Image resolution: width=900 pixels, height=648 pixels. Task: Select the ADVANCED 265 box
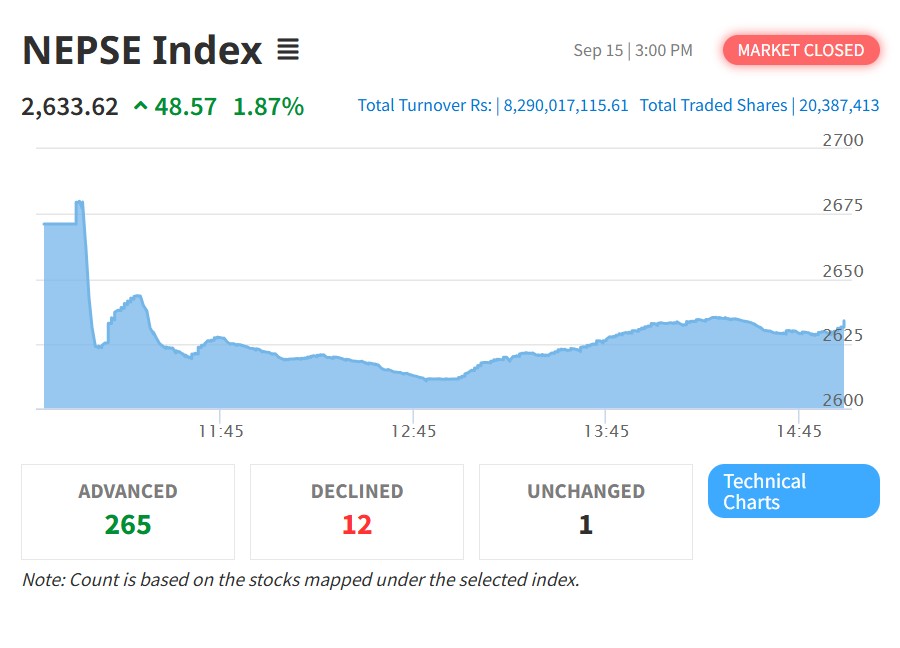[x=128, y=512]
